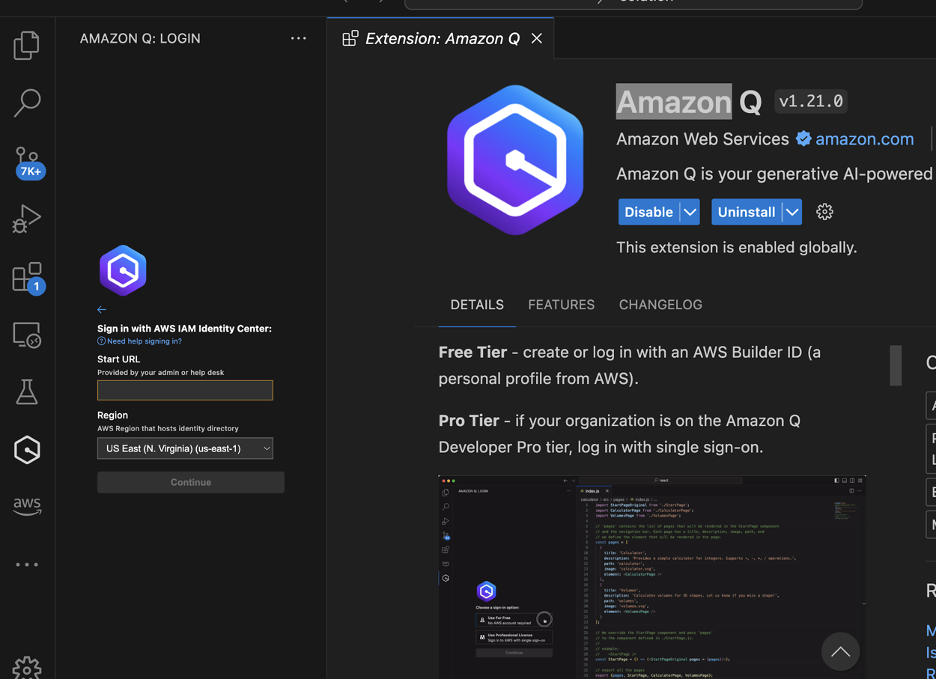Click the large Amazon Q extension logo
Image resolution: width=936 pixels, height=680 pixels.
(x=515, y=160)
